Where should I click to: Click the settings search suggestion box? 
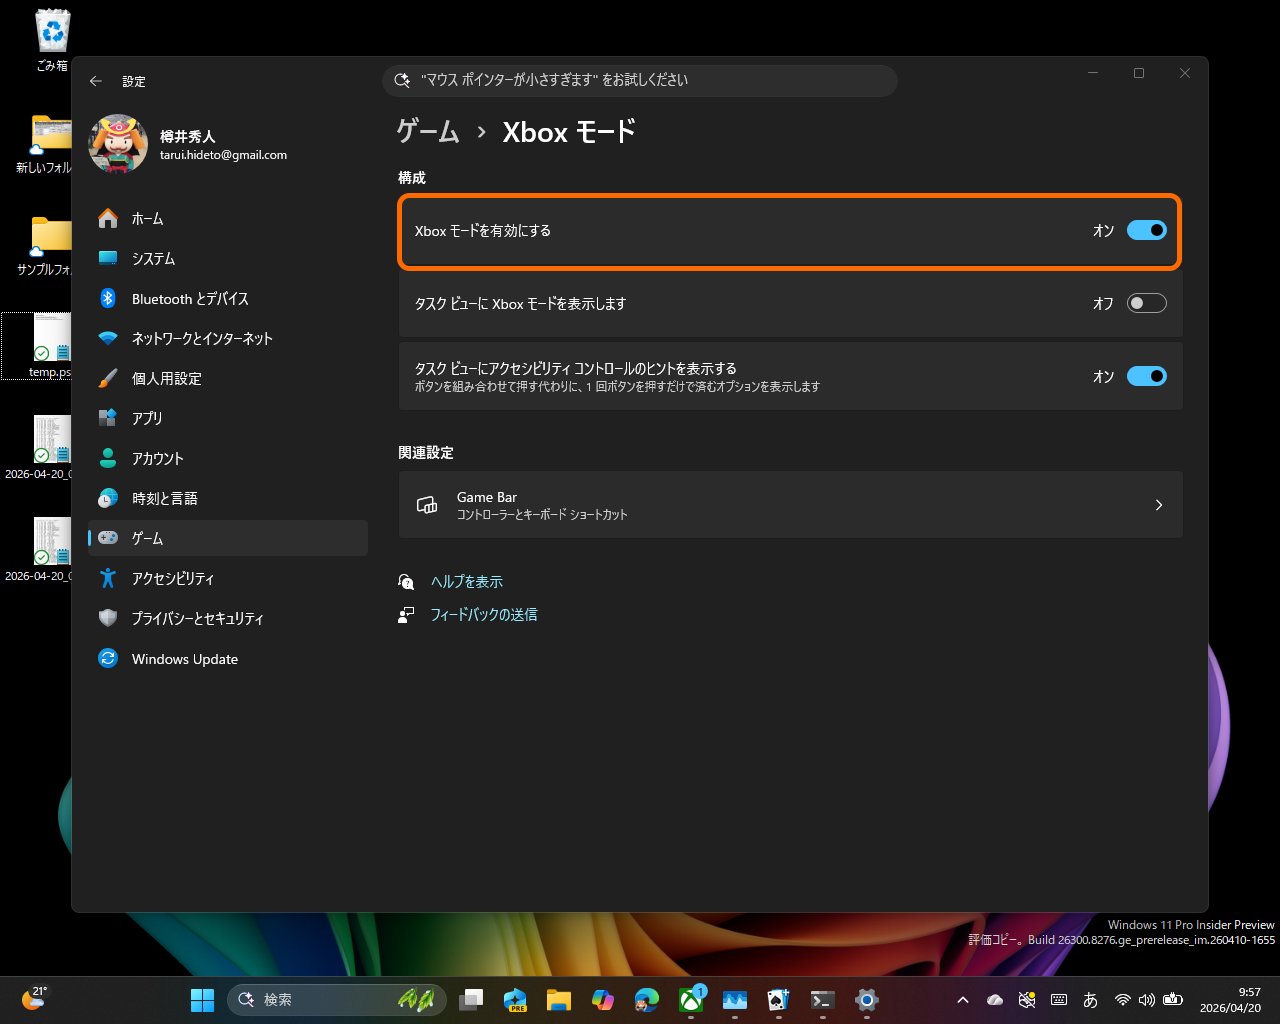tap(639, 81)
